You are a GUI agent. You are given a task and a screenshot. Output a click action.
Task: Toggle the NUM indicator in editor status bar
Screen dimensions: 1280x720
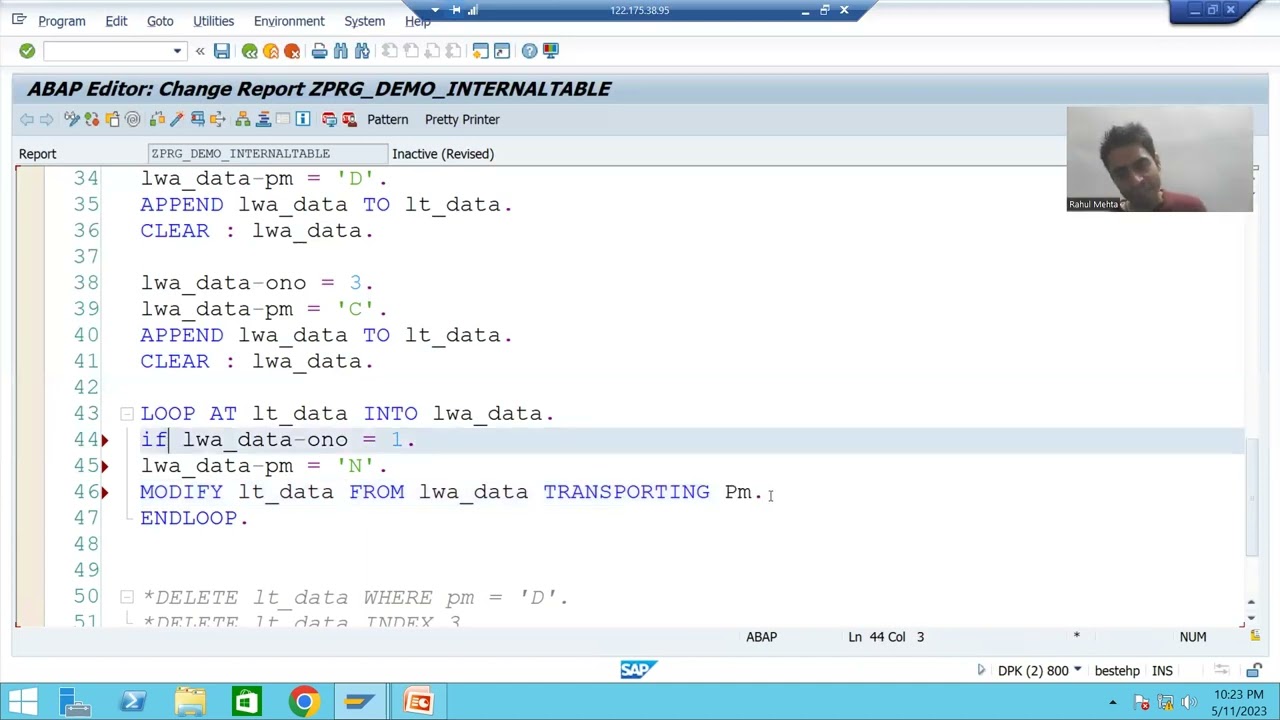pyautogui.click(x=1193, y=637)
